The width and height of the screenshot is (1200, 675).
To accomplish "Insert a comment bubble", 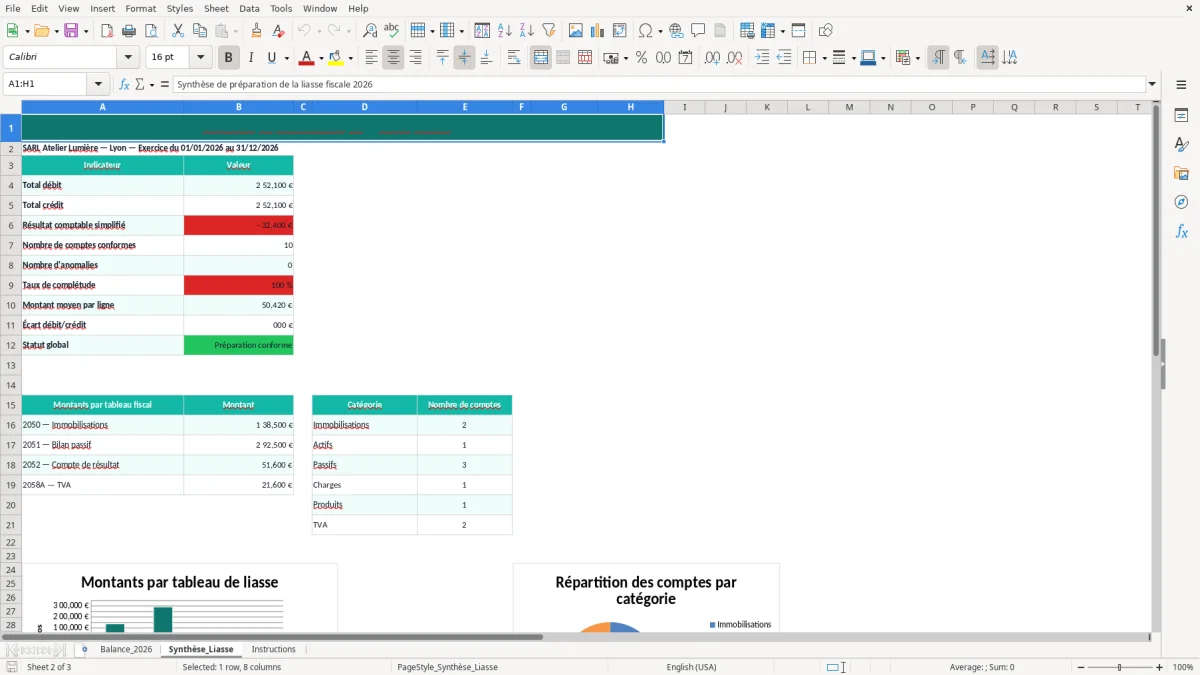I will coord(699,31).
